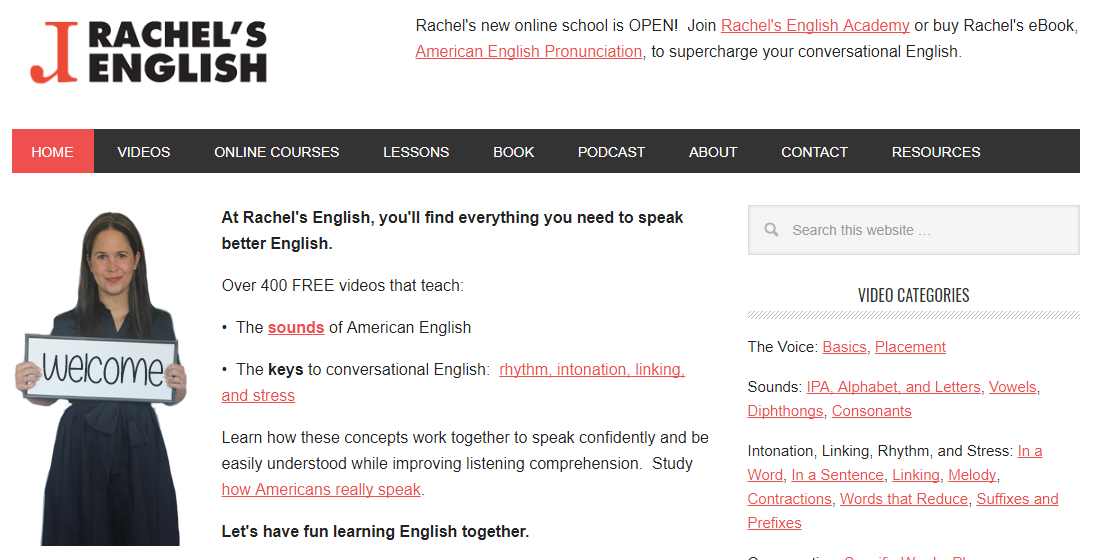
Task: Open the Vowels category link
Action: pos(1013,387)
